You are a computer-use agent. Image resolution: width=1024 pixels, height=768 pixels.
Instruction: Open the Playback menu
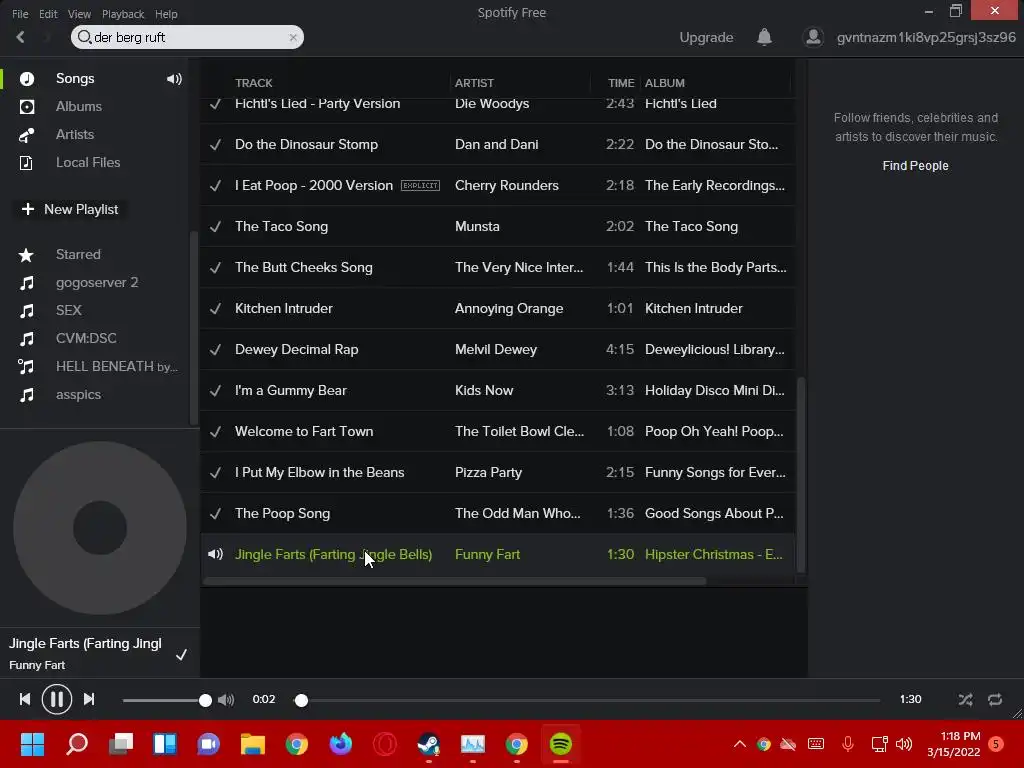(123, 14)
